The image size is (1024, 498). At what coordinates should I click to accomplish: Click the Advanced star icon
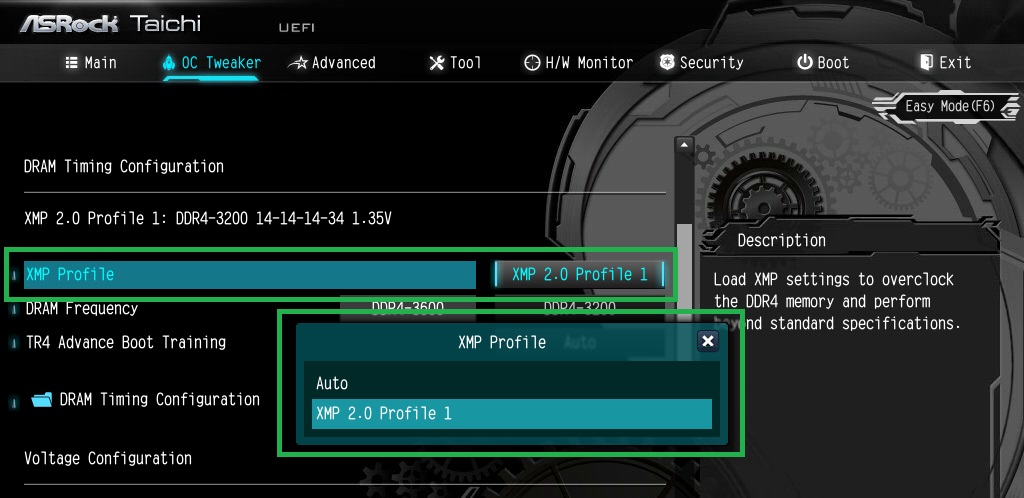[298, 63]
